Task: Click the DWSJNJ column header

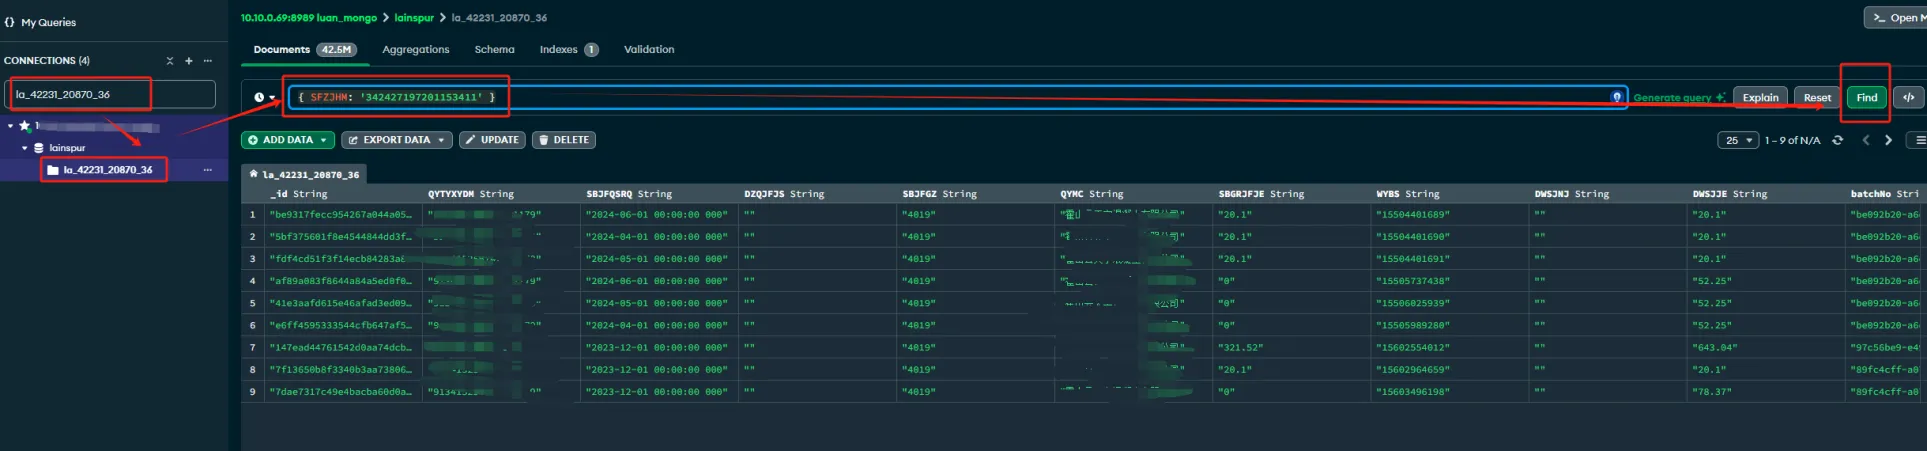Action: coord(1607,194)
